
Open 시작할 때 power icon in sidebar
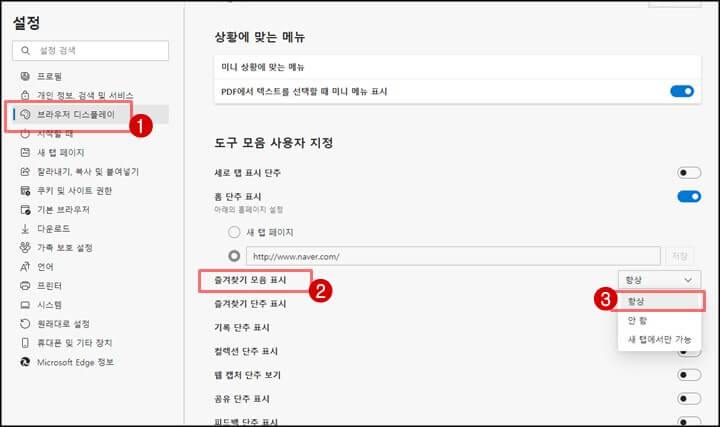[x=25, y=134]
